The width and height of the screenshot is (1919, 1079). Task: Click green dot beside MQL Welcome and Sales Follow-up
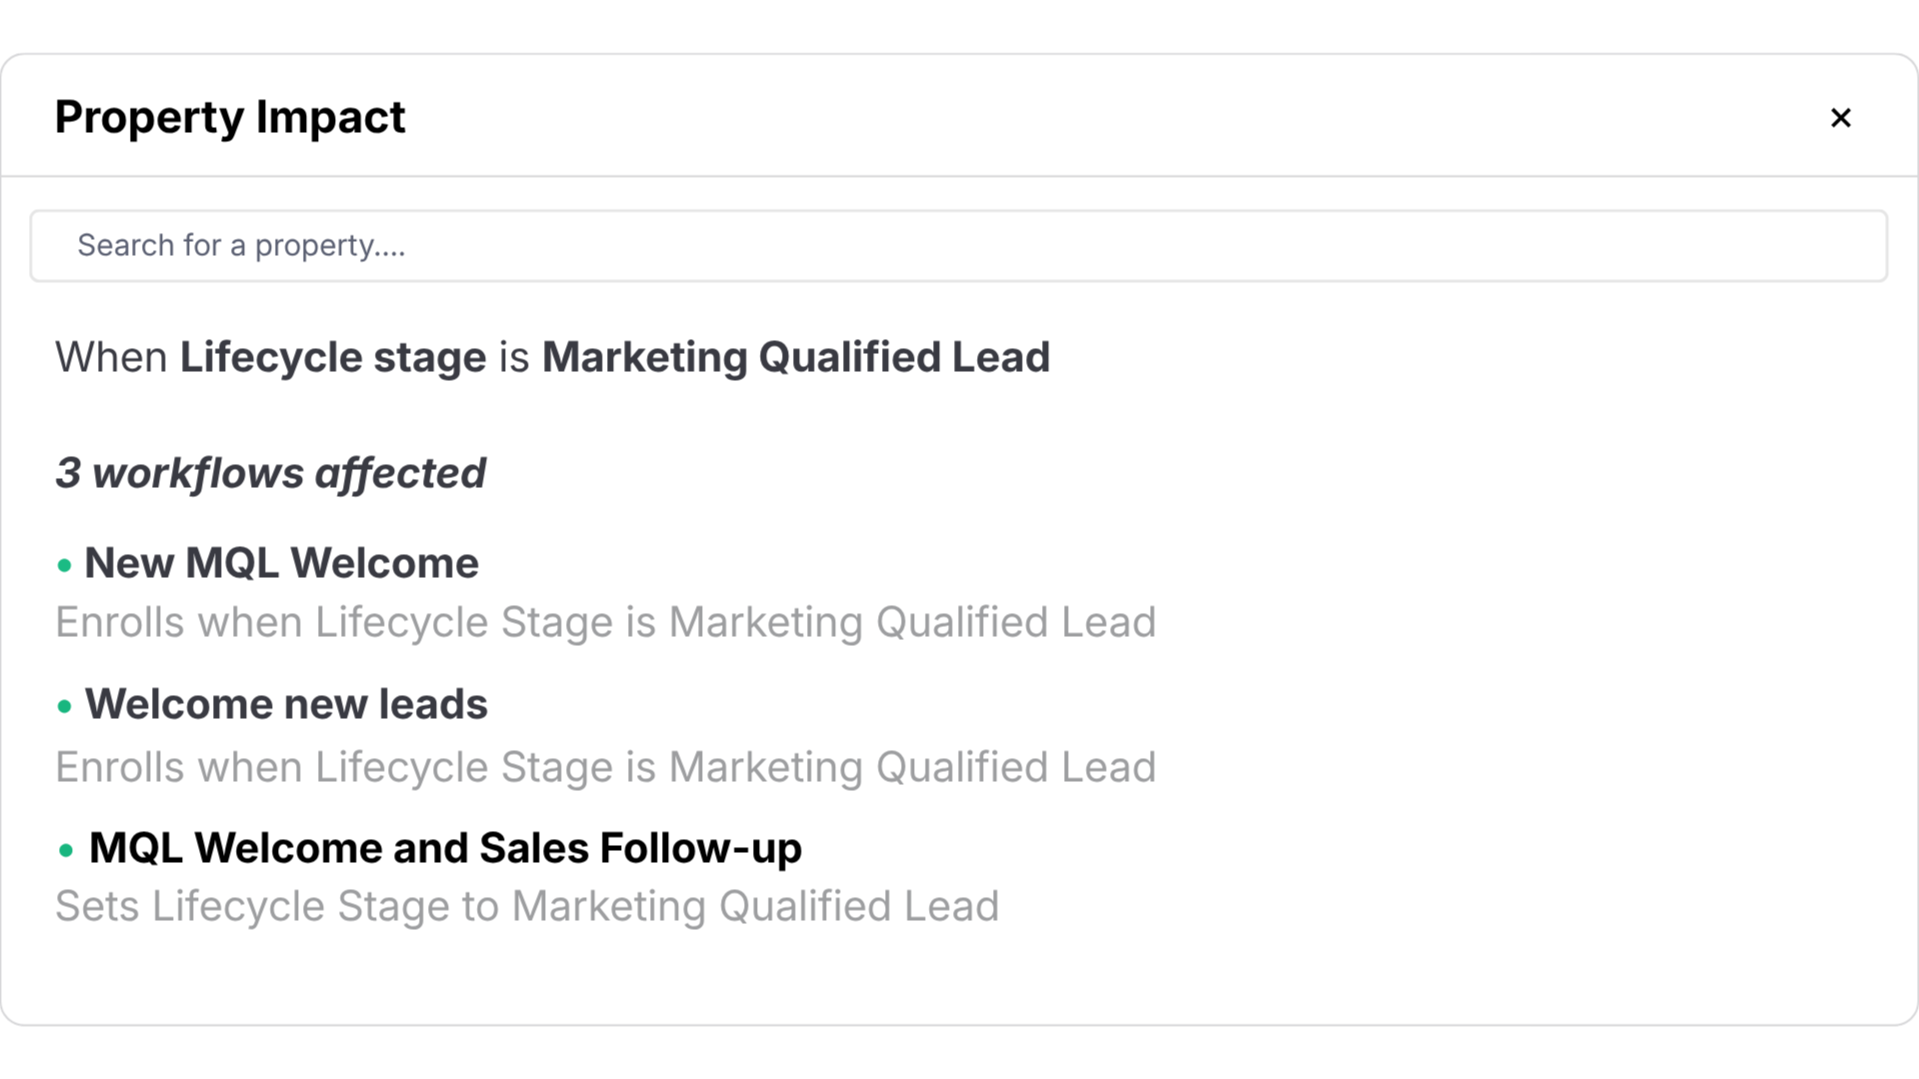click(66, 851)
